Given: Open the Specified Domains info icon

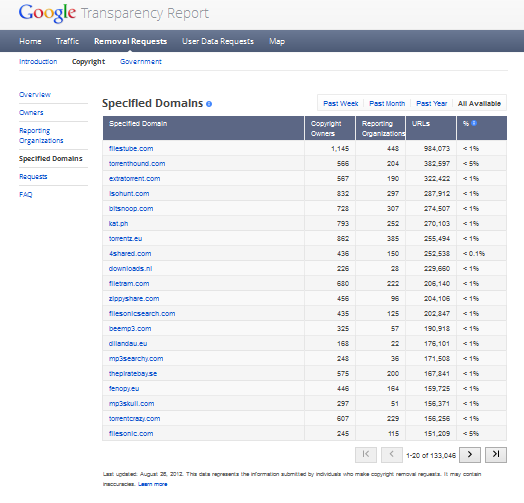Looking at the screenshot, I should coord(209,104).
